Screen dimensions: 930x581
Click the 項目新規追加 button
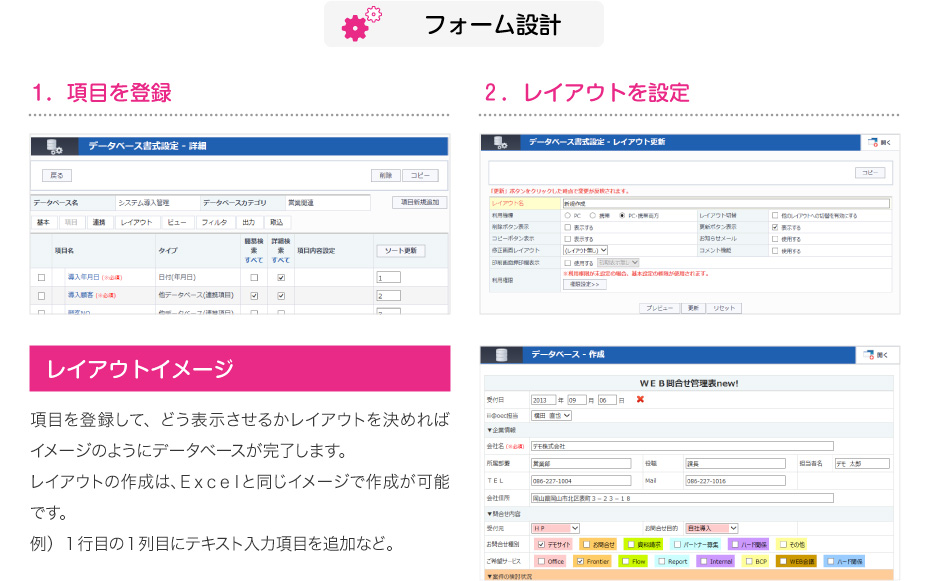(419, 202)
